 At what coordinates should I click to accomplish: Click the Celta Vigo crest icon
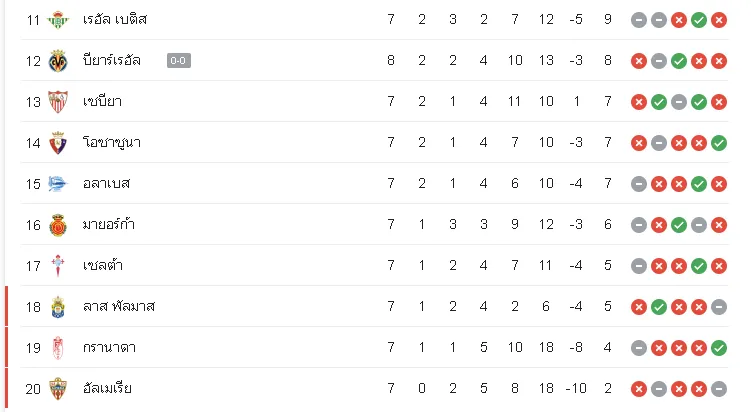click(x=58, y=266)
